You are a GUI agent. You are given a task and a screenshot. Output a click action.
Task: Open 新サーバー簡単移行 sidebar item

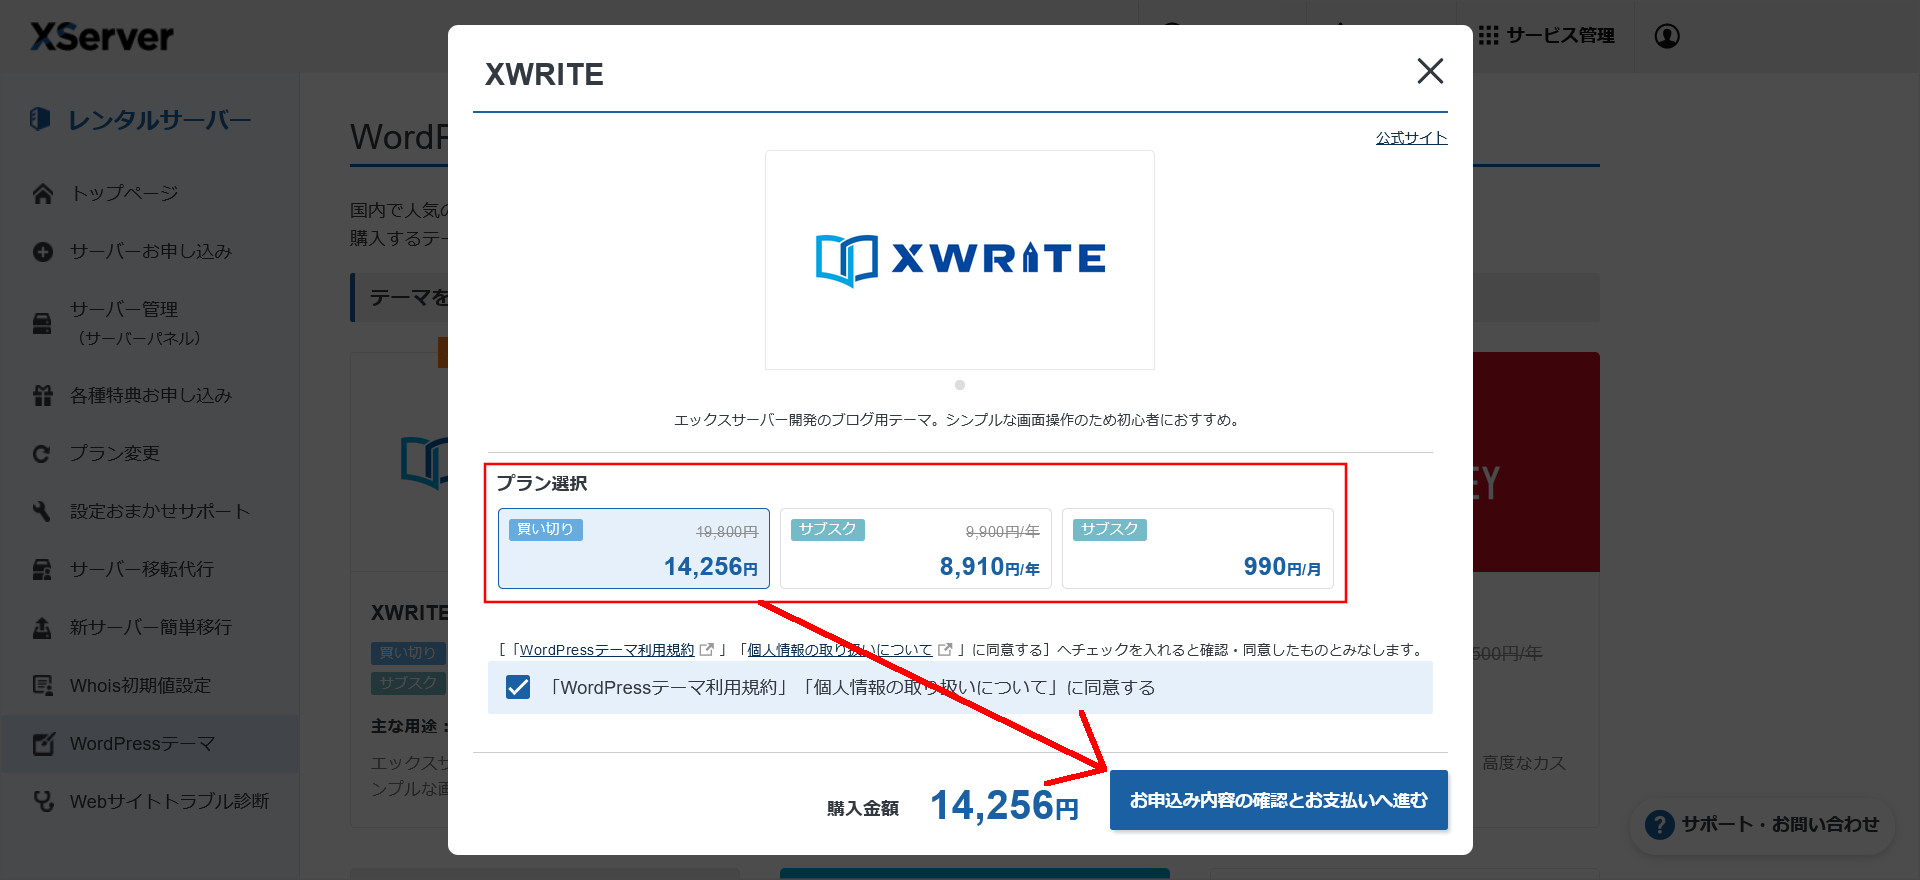click(151, 627)
